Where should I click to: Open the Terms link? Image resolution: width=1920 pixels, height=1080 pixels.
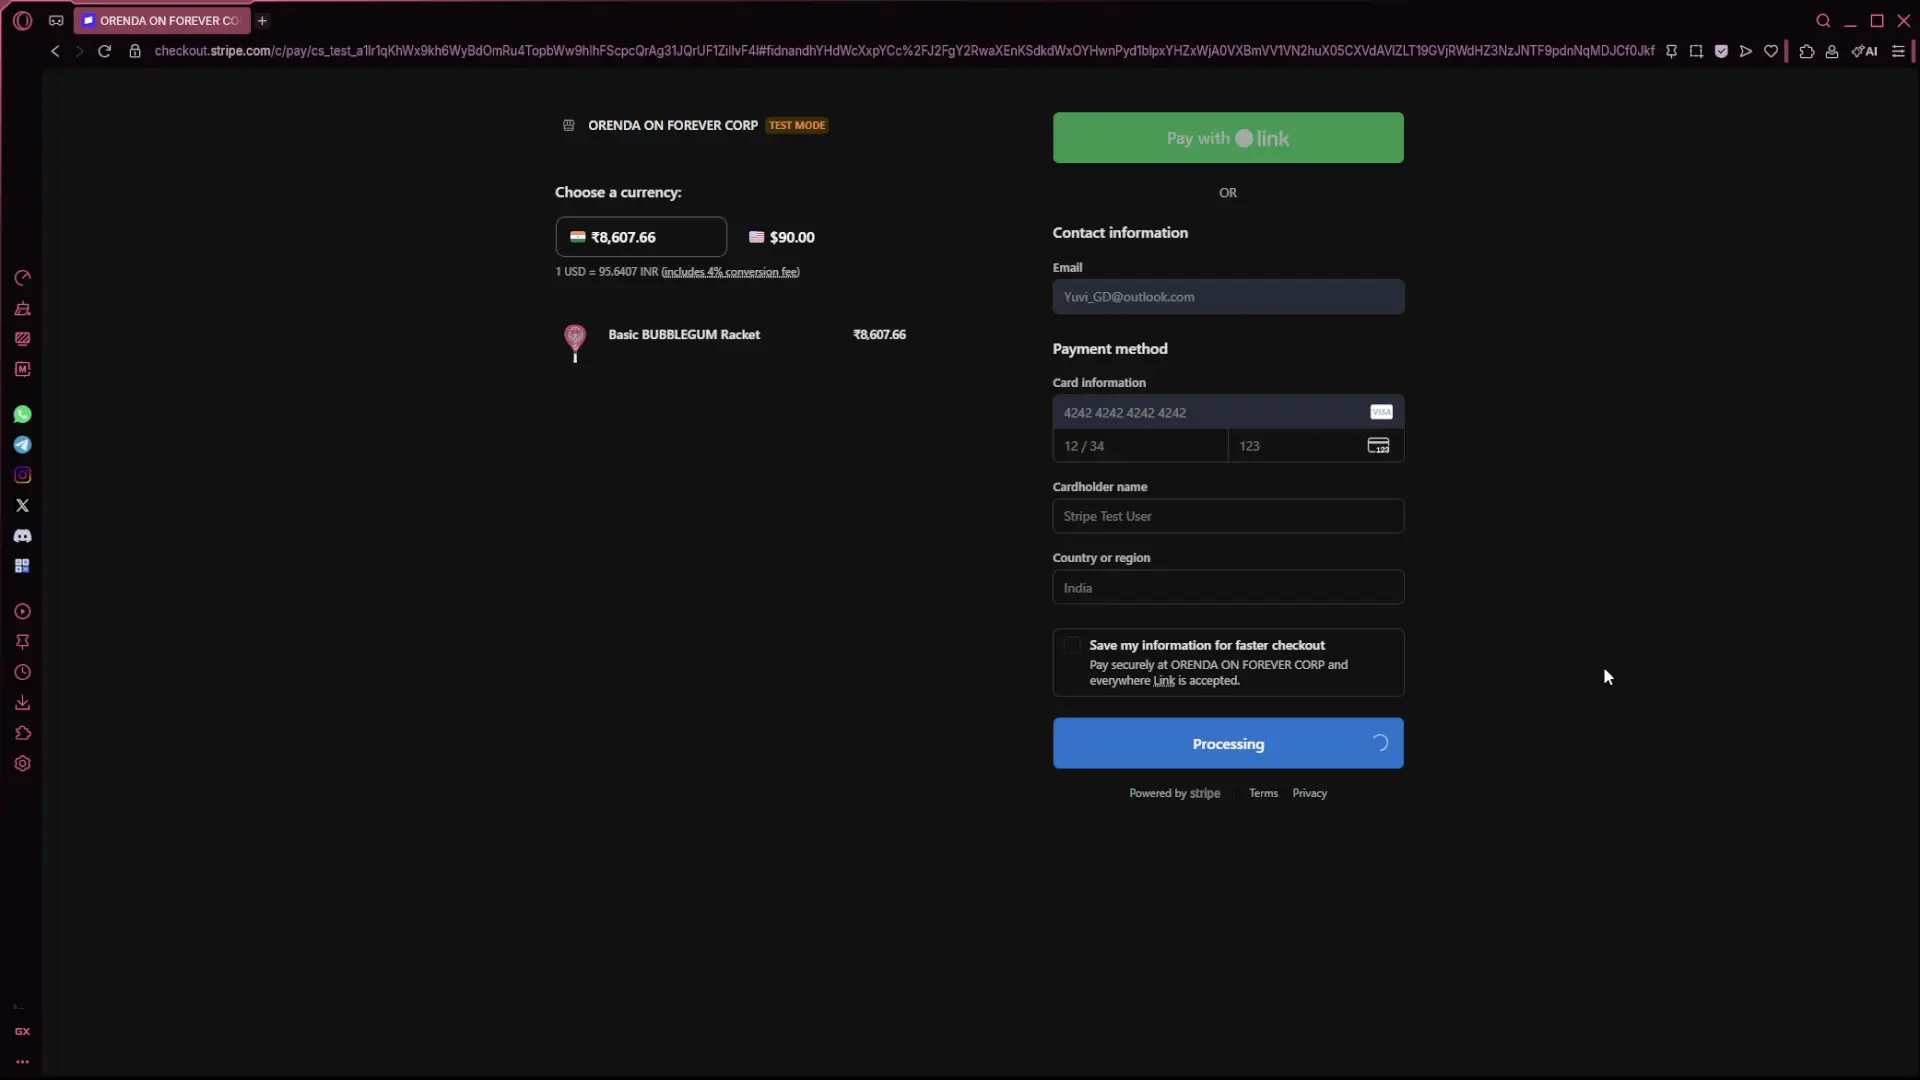1263,793
